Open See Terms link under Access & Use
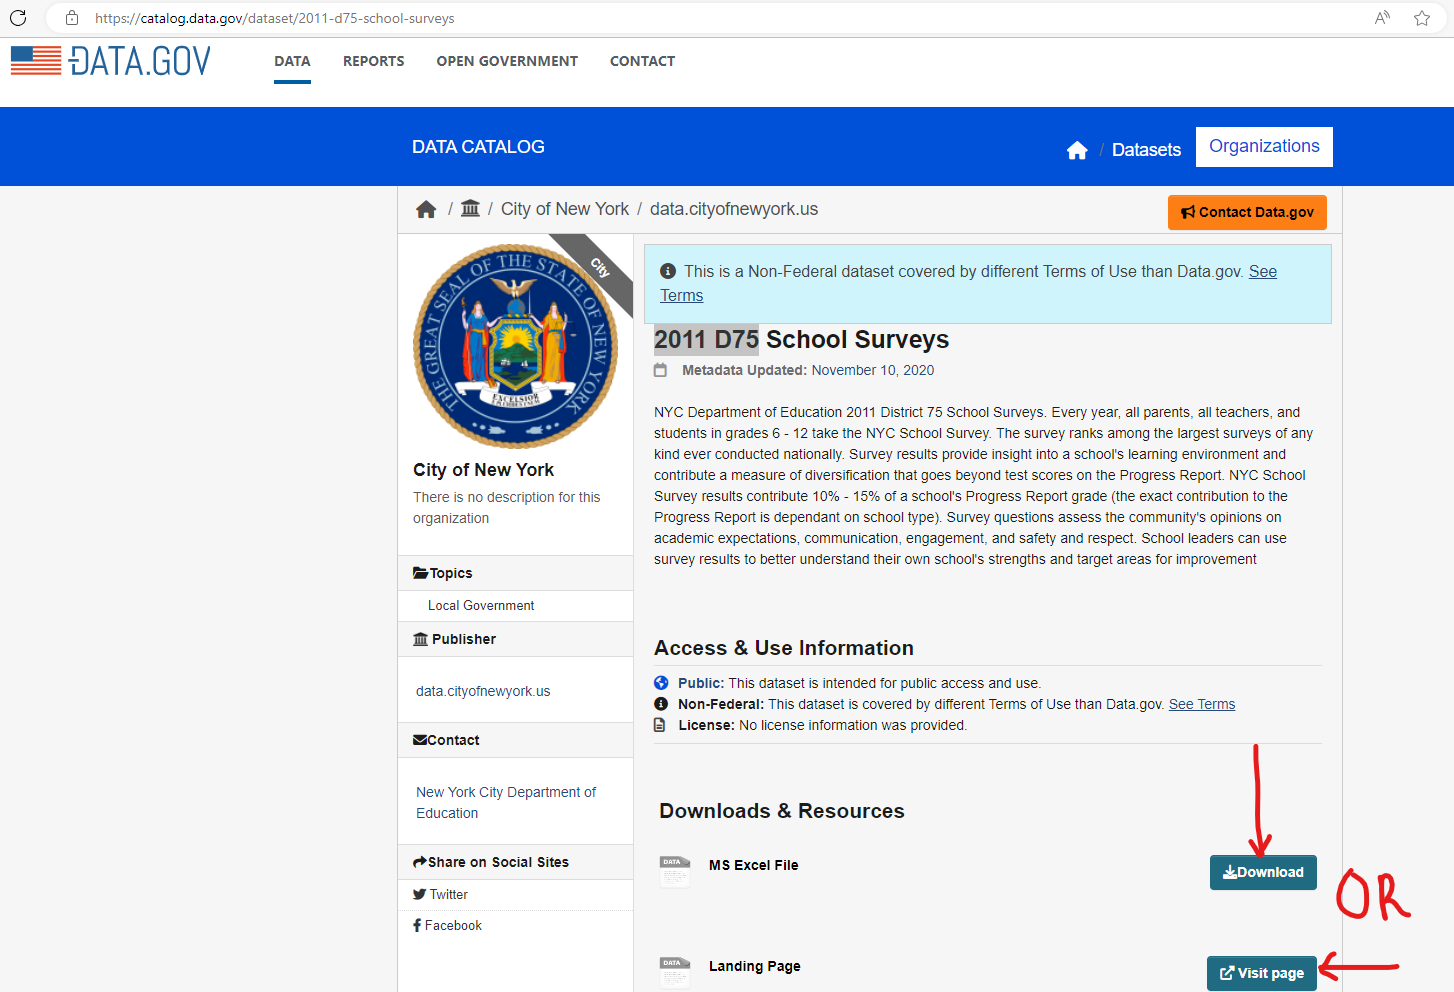The width and height of the screenshot is (1454, 992). coord(1202,704)
